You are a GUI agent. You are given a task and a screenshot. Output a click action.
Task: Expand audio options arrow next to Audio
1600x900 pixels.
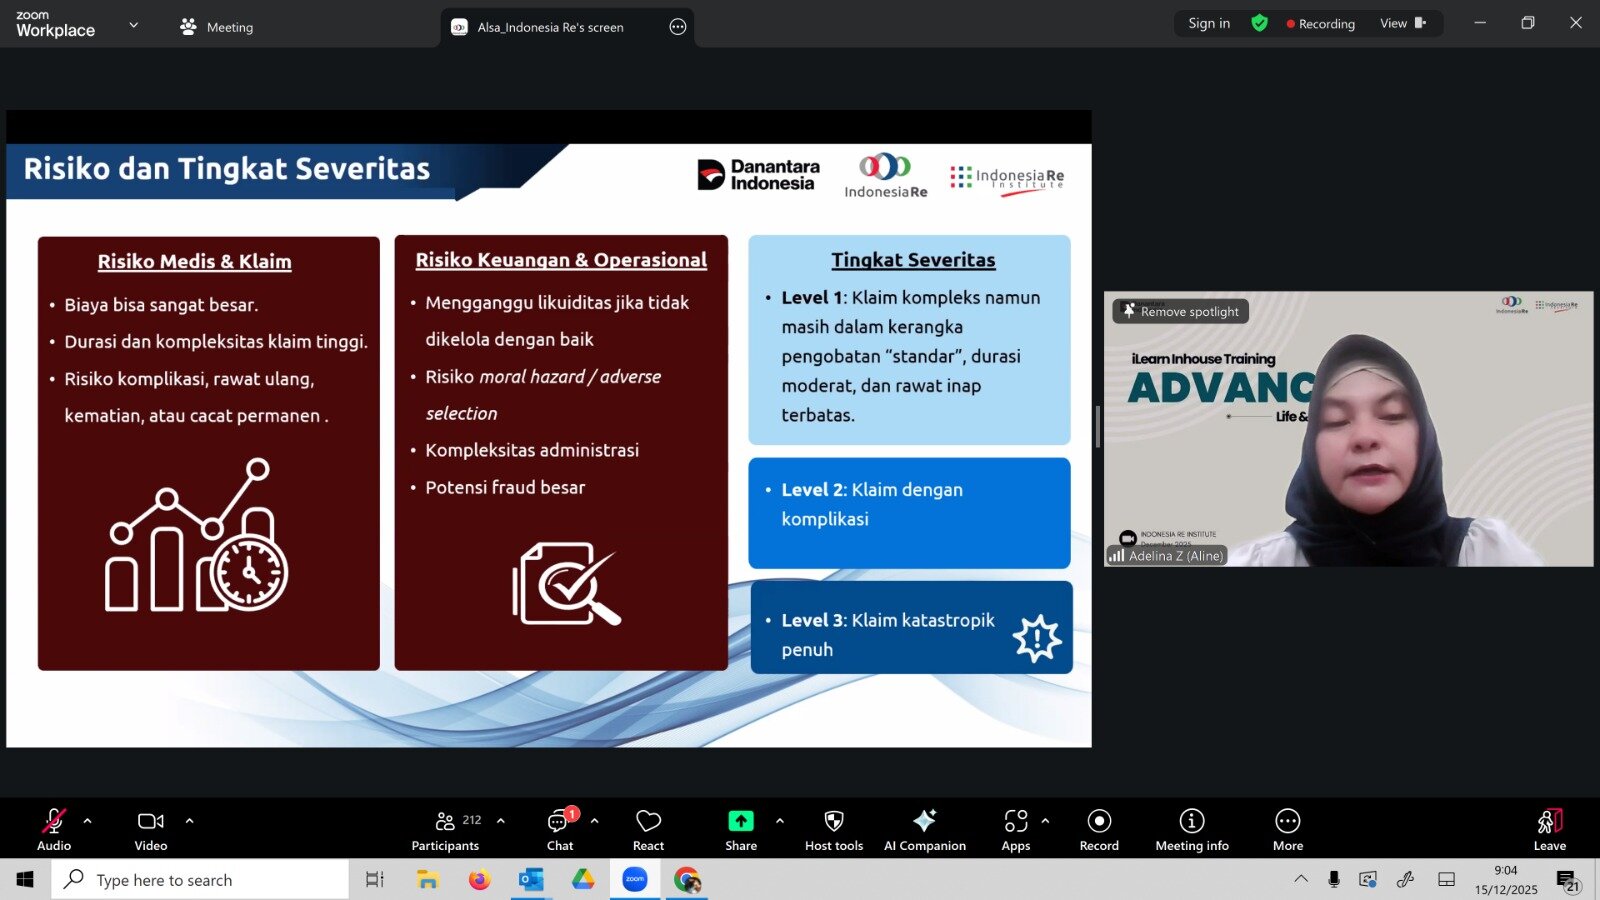88,821
